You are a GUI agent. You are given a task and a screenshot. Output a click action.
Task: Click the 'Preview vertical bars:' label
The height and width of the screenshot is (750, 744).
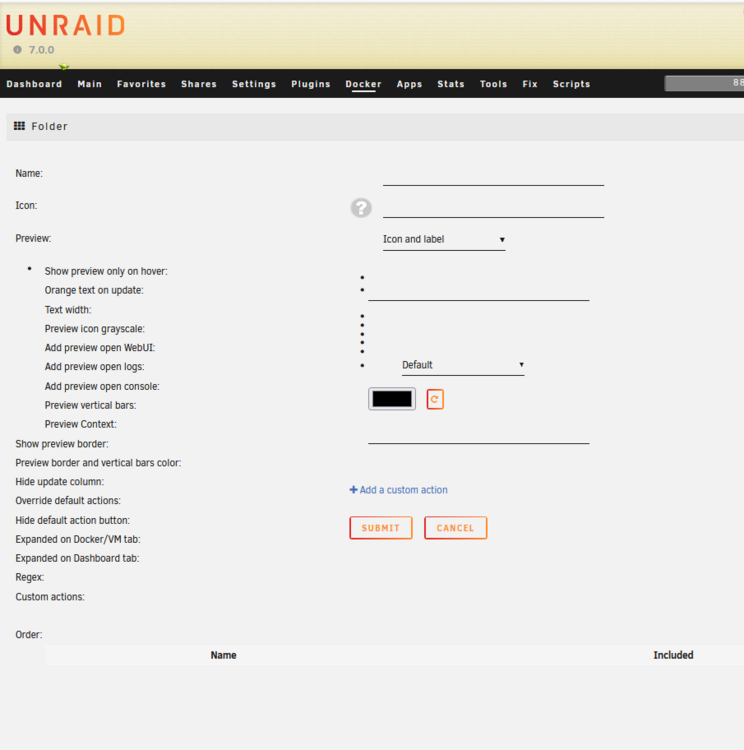pos(90,405)
